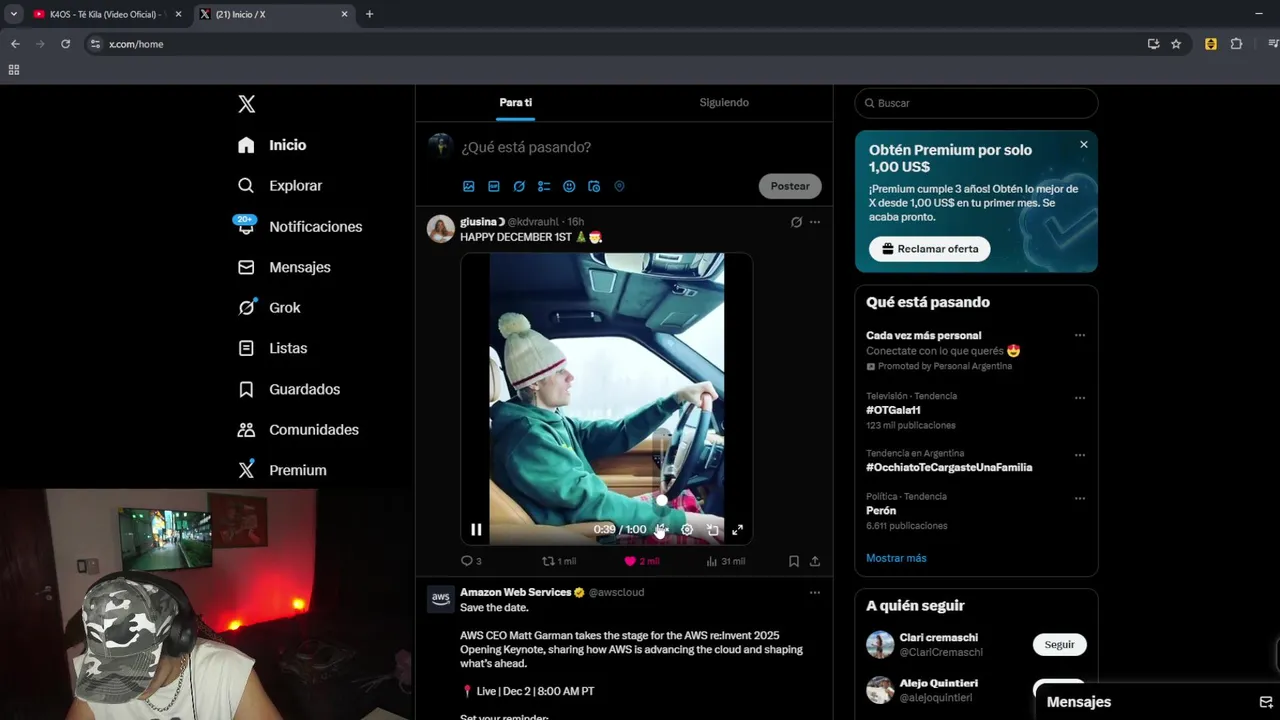
Task: Pause the playing video
Action: click(476, 530)
